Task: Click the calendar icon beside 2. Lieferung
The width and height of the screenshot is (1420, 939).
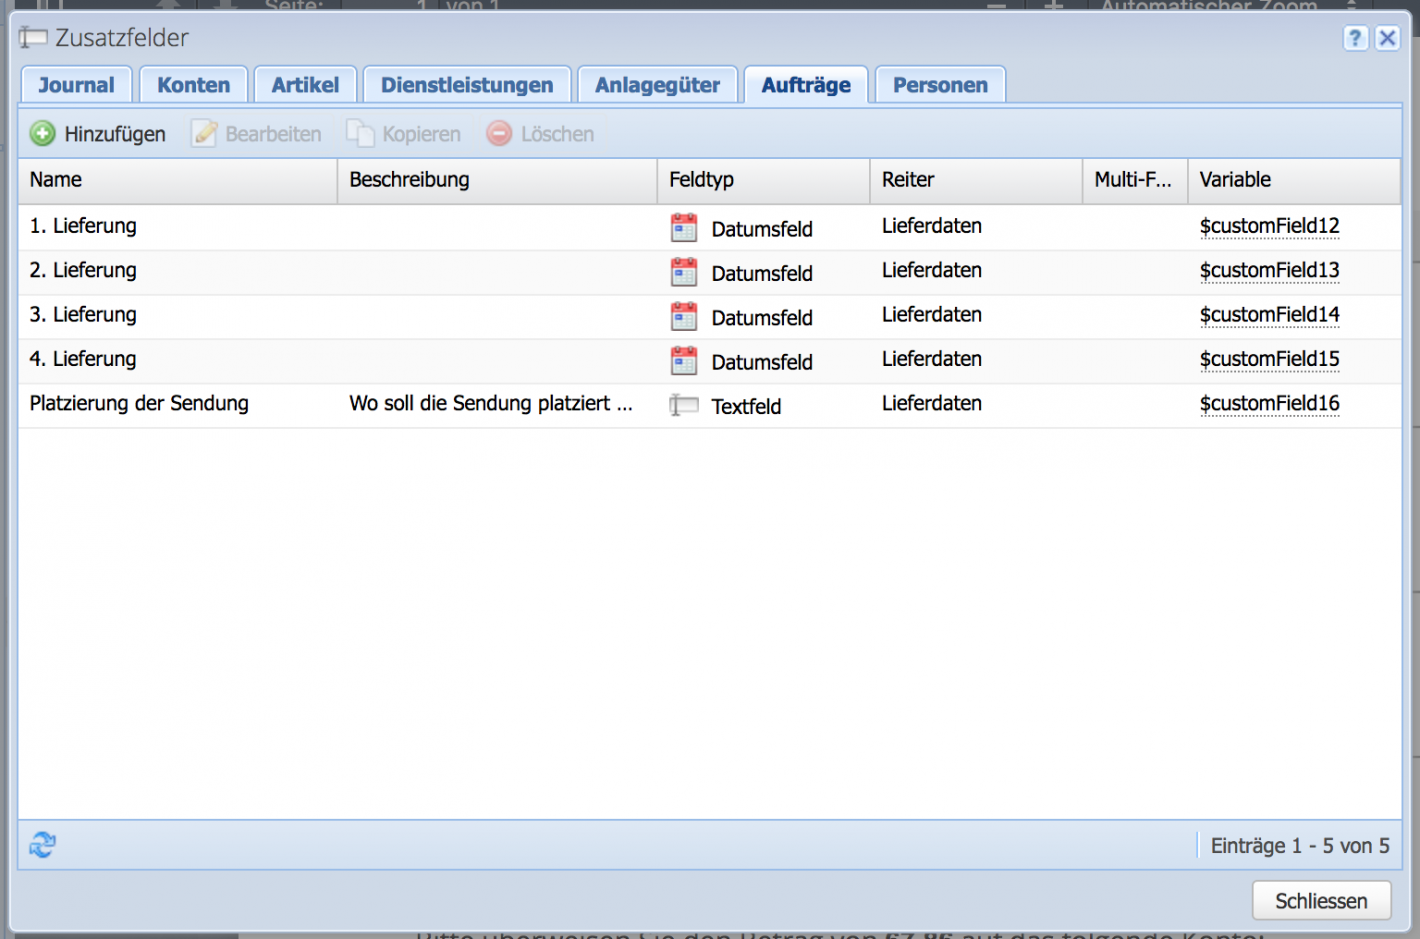Action: click(684, 272)
